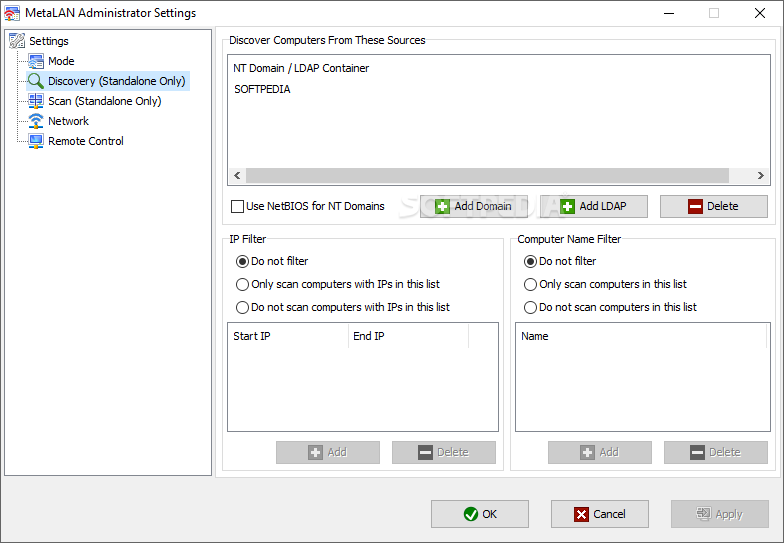784x543 pixels.
Task: Click the Mode icon in settings tree
Action: [x=36, y=61]
